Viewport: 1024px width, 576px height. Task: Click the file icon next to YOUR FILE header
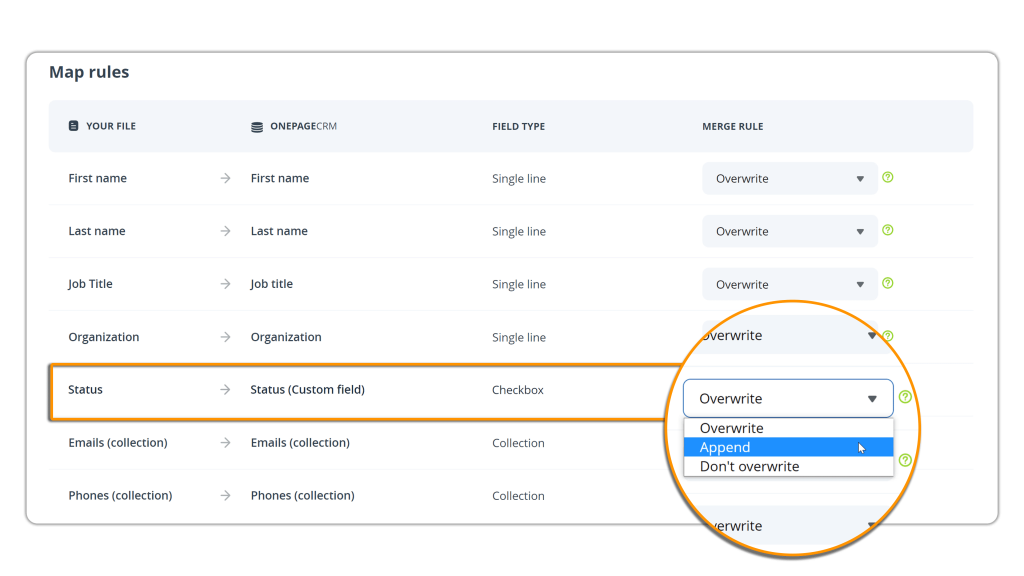[73, 127]
